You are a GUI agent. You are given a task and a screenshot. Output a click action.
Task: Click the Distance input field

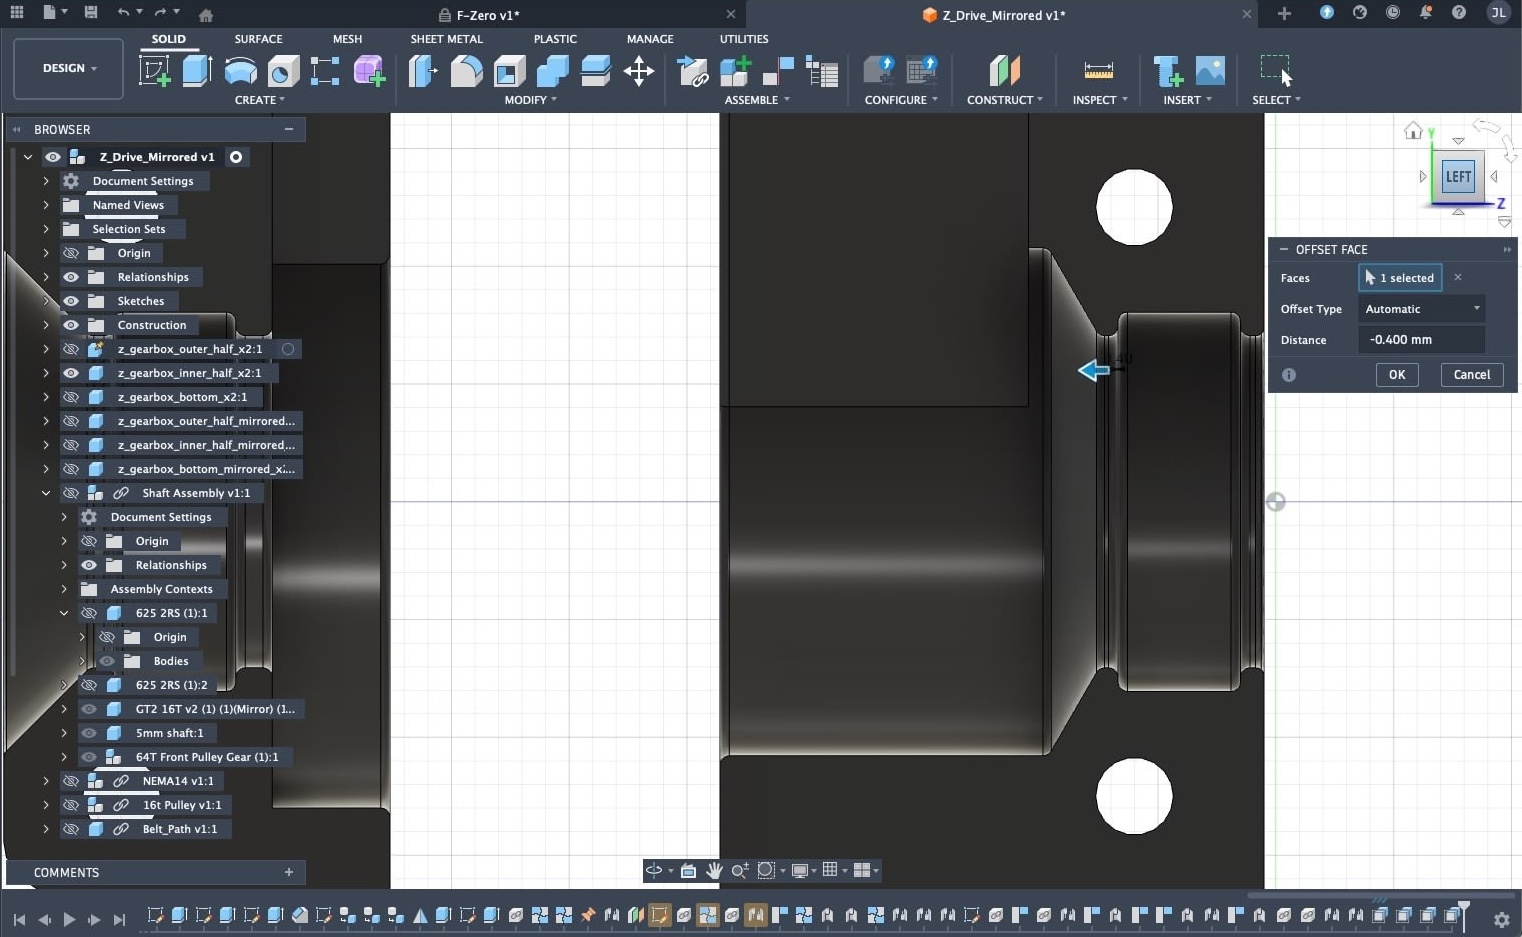pos(1420,340)
